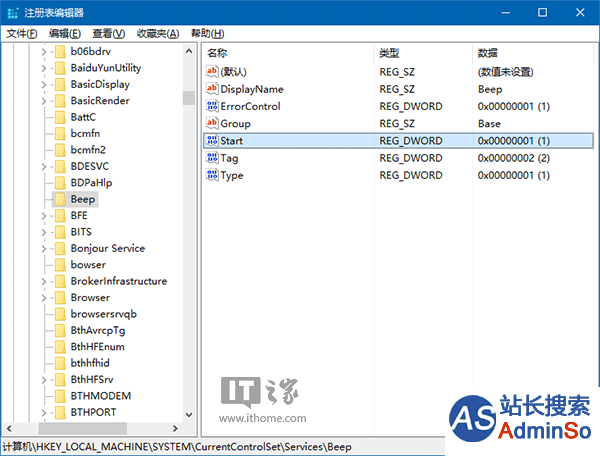Click the BDPaHlp folder icon

tap(60, 183)
